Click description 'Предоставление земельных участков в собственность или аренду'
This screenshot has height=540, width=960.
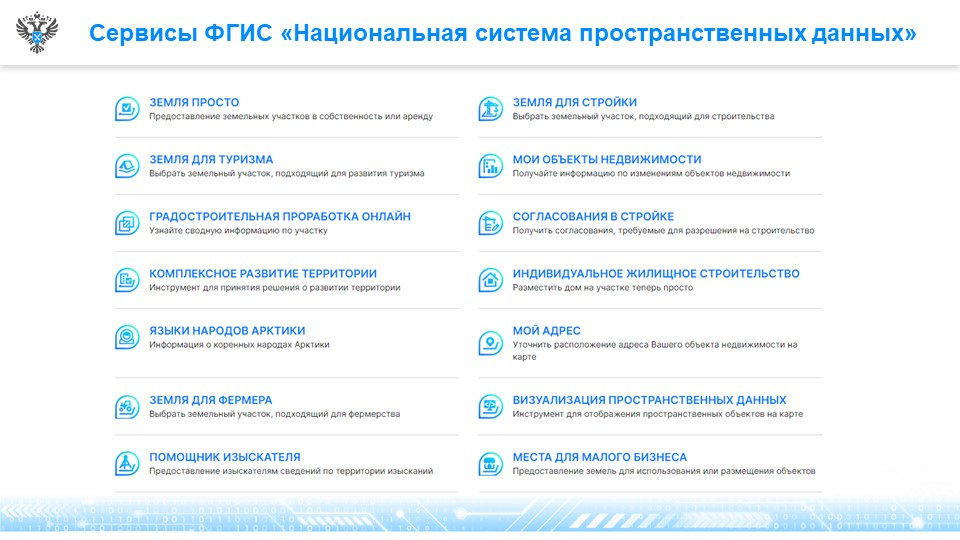pyautogui.click(x=291, y=116)
